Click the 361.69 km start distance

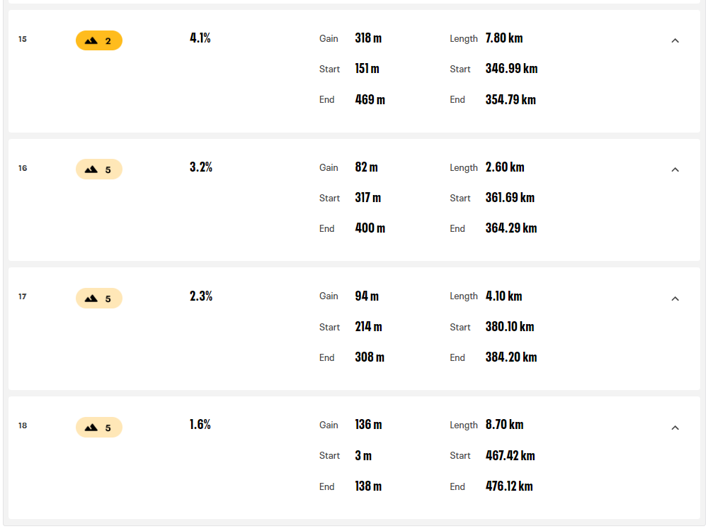pyautogui.click(x=510, y=198)
